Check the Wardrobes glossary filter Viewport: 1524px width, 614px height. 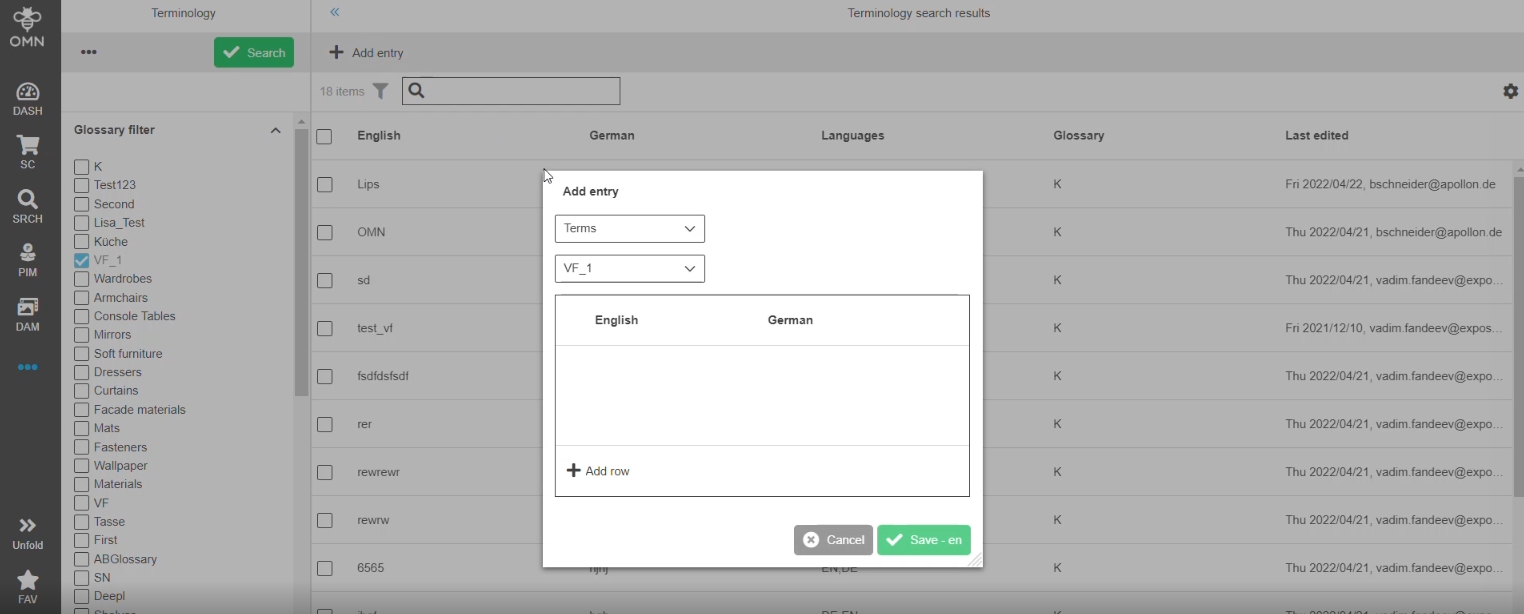[82, 279]
